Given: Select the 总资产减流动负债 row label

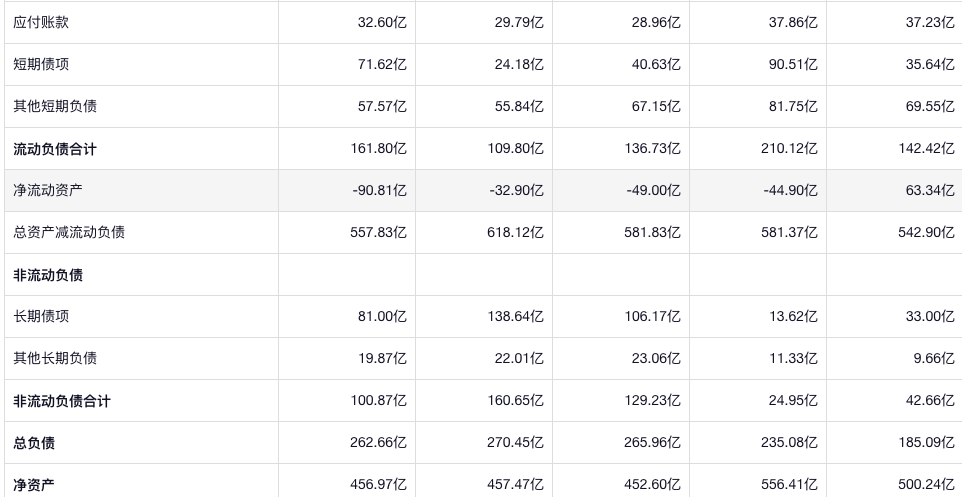Looking at the screenshot, I should (69, 232).
